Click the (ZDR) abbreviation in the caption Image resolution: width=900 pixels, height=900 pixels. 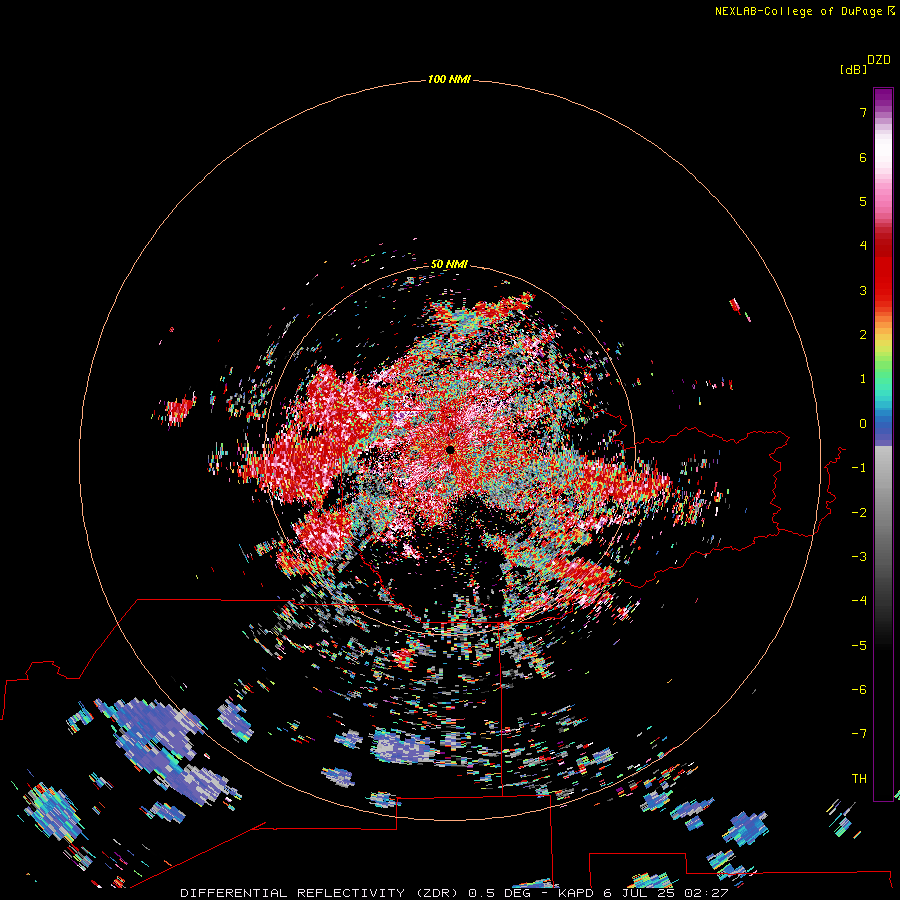pos(437,893)
